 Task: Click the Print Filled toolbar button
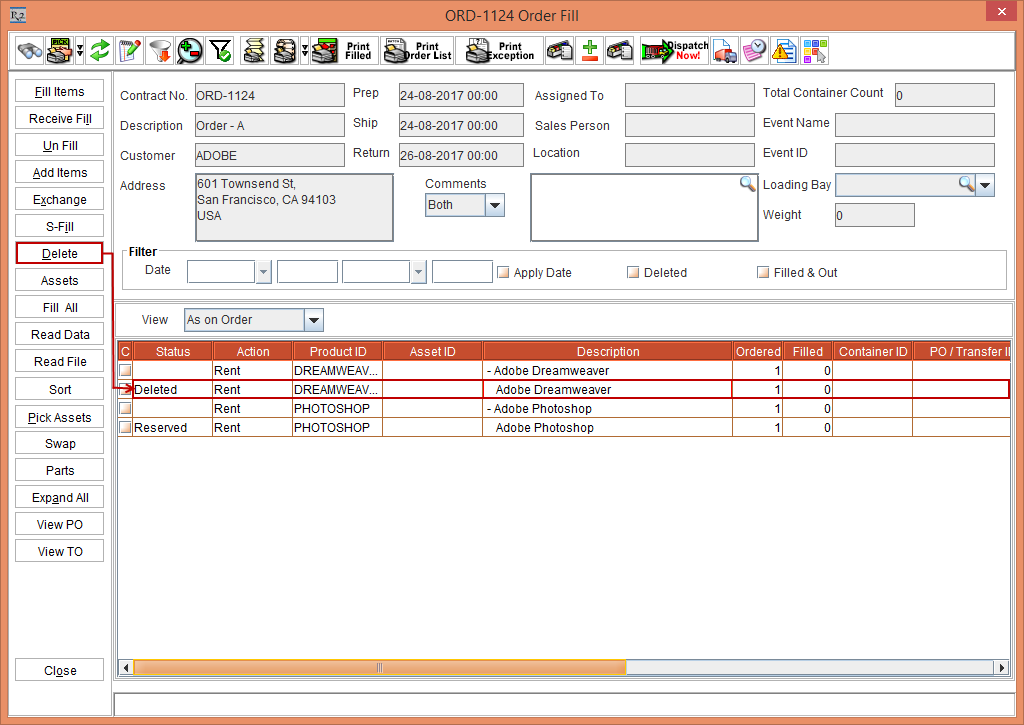pyautogui.click(x=342, y=51)
